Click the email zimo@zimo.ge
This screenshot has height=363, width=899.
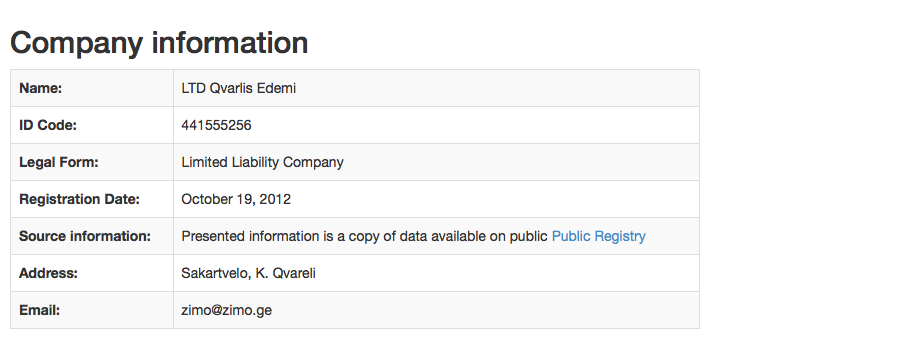pyautogui.click(x=226, y=310)
